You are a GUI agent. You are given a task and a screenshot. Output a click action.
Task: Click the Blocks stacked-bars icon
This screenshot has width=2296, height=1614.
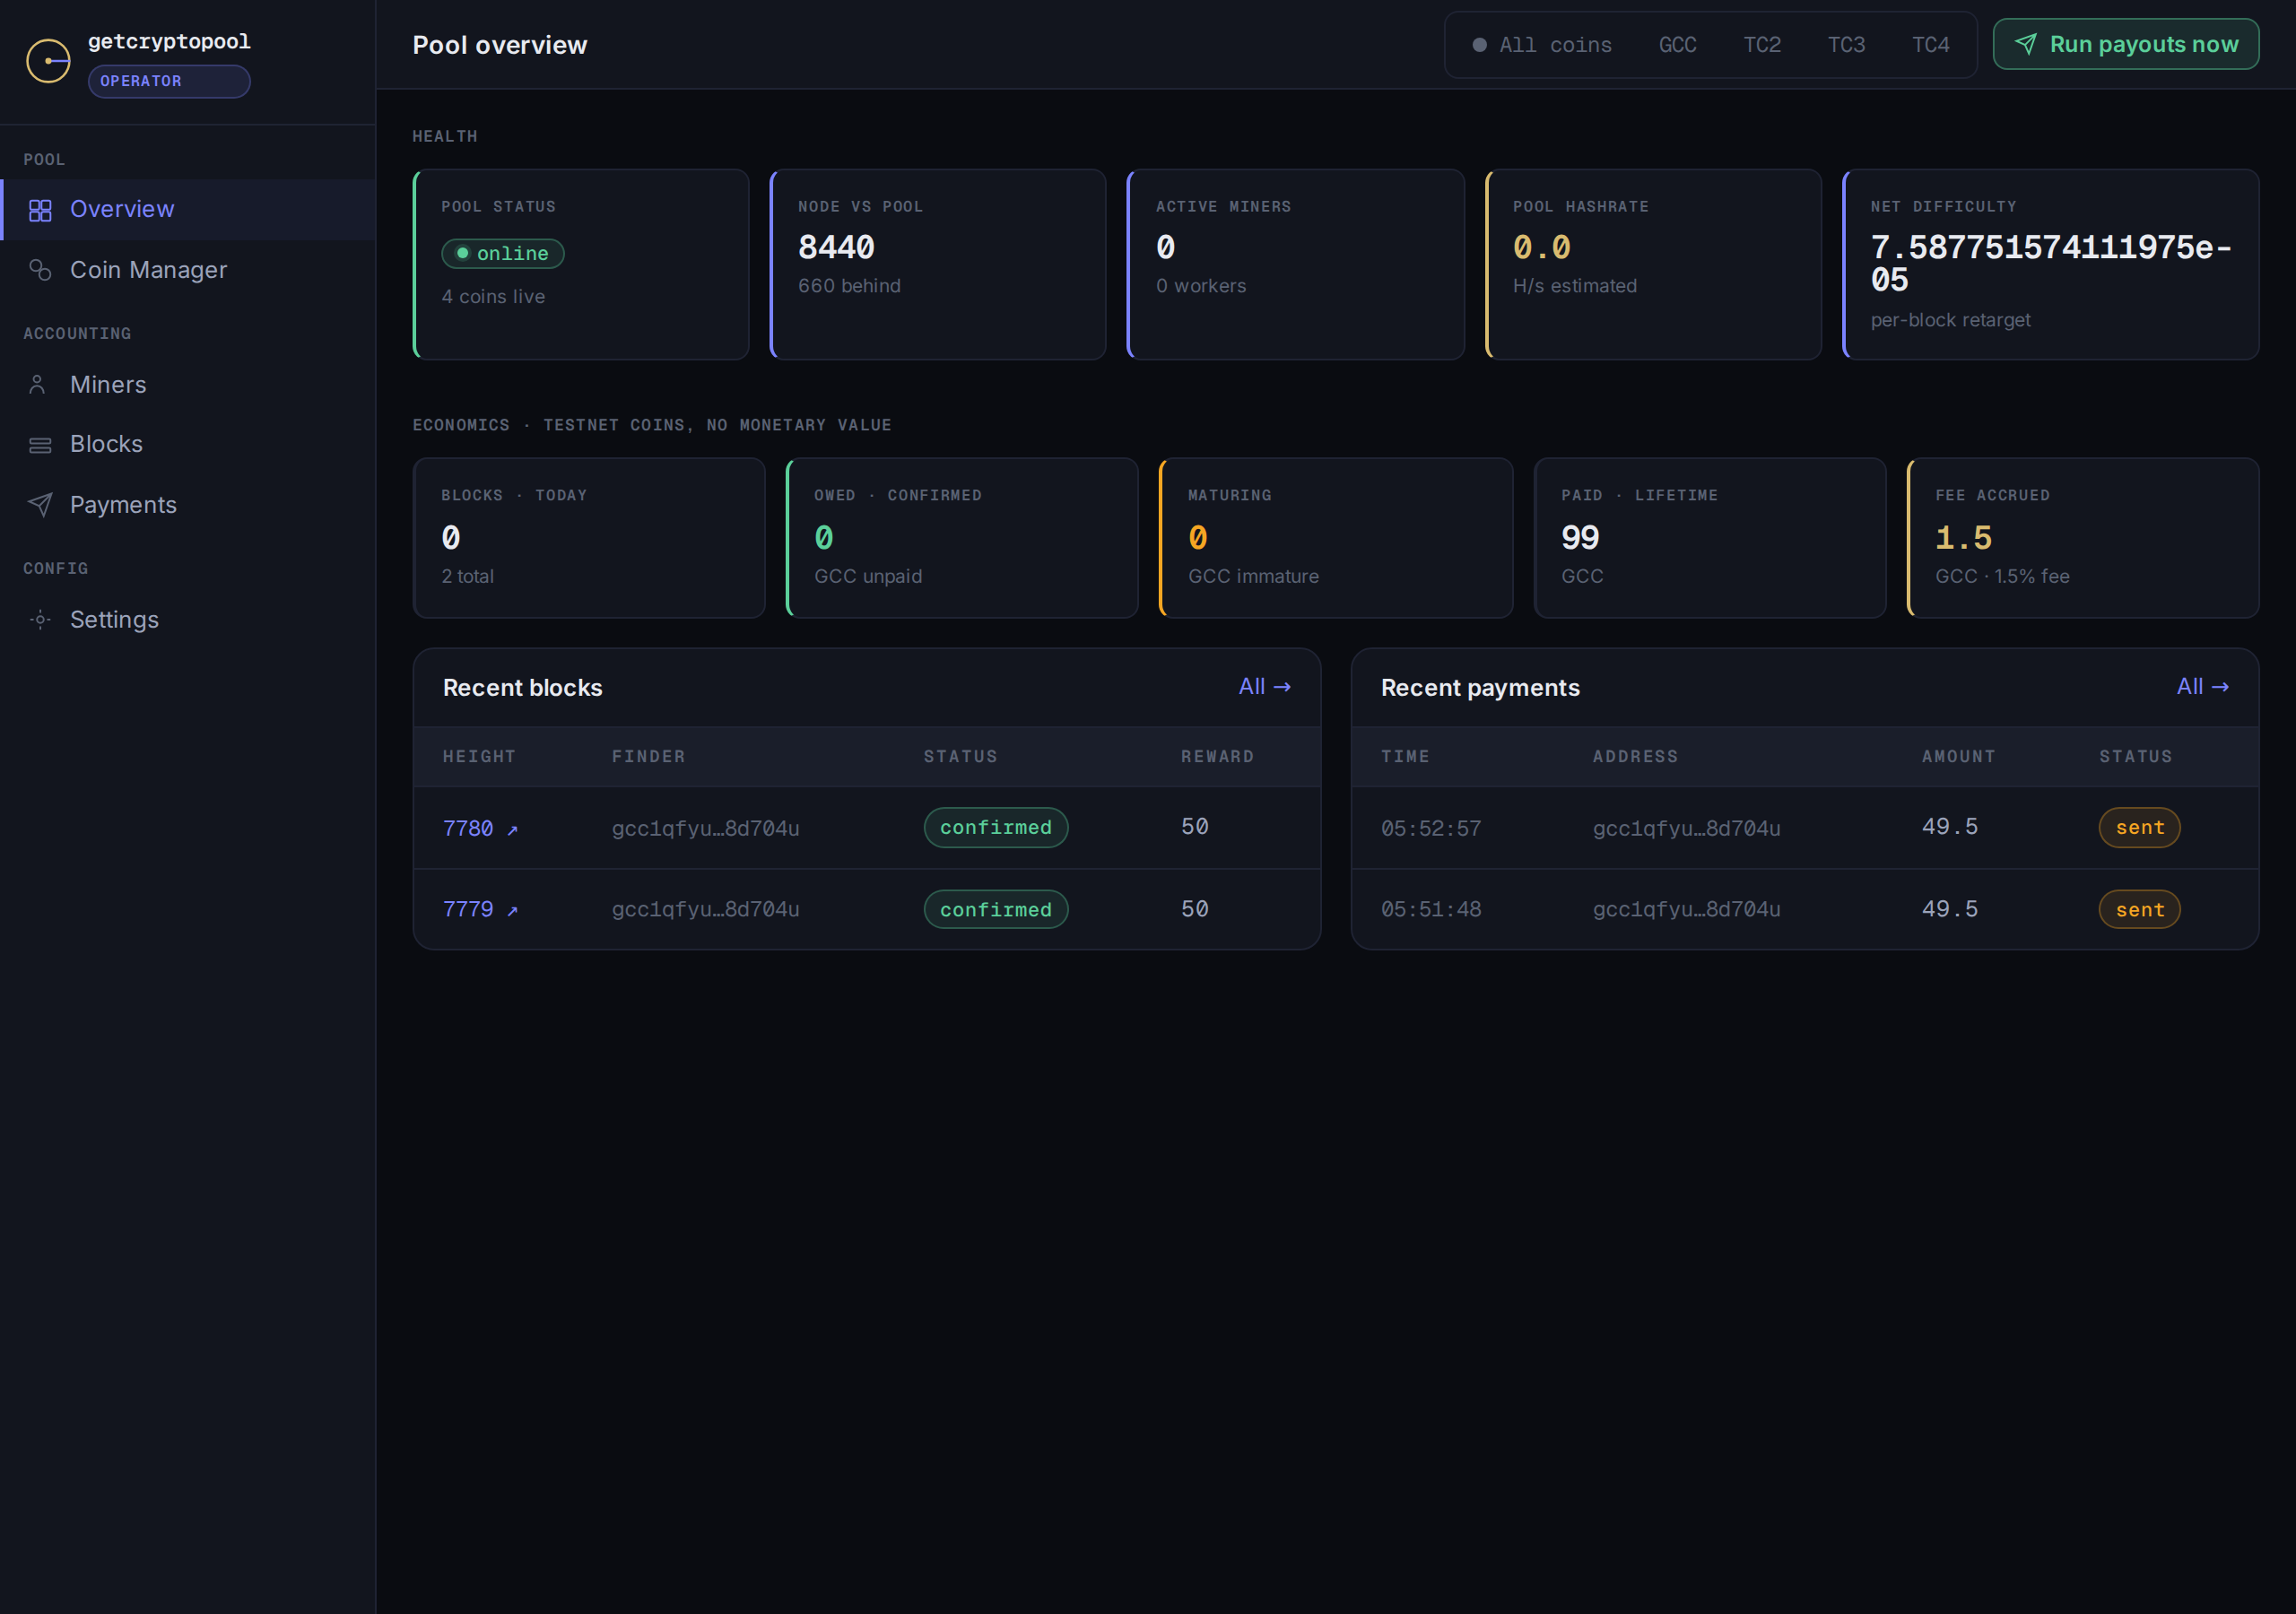(40, 445)
